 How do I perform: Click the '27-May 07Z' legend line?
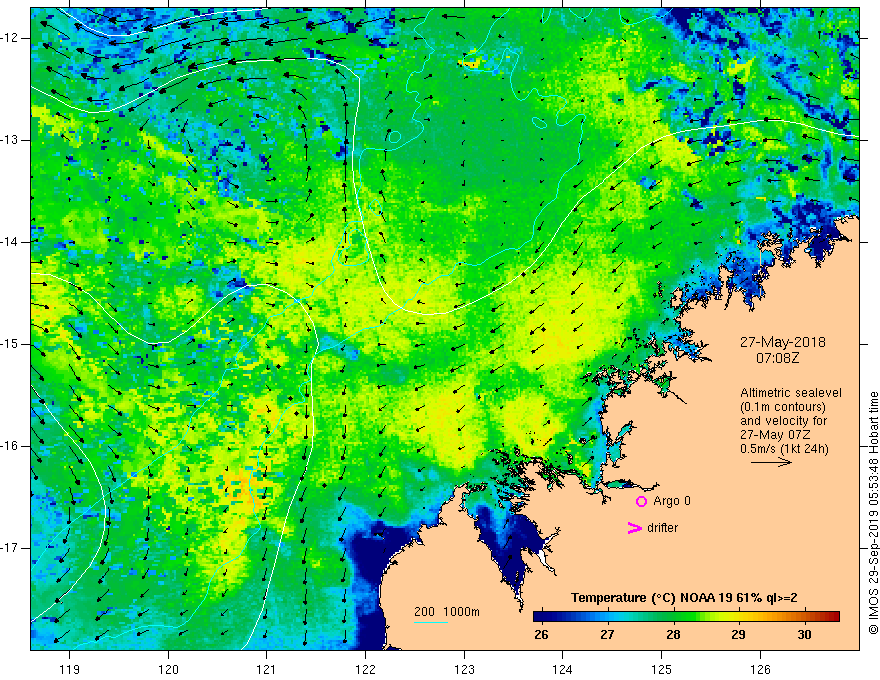click(774, 435)
